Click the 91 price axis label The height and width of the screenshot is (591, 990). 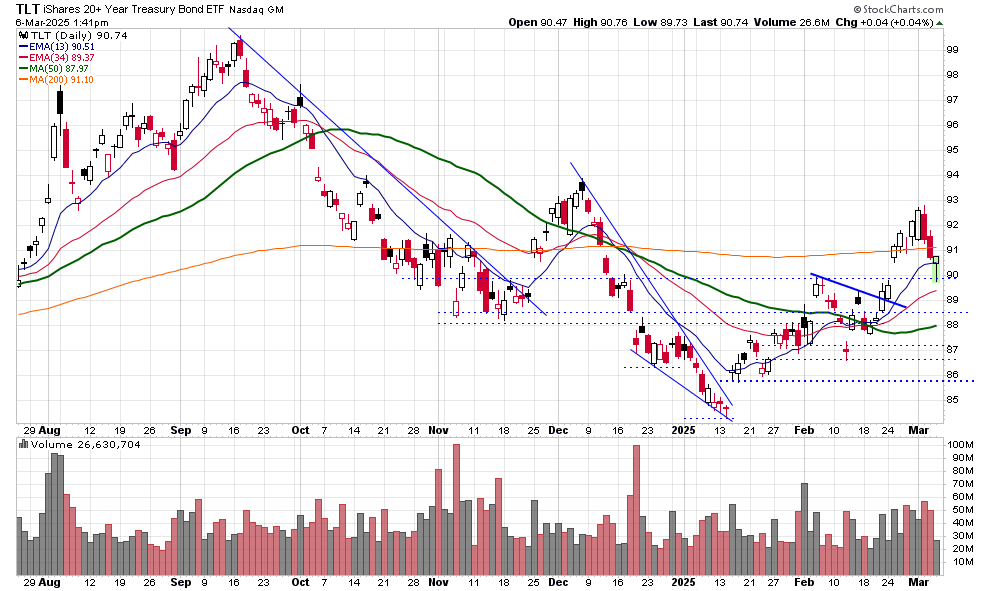pos(952,250)
